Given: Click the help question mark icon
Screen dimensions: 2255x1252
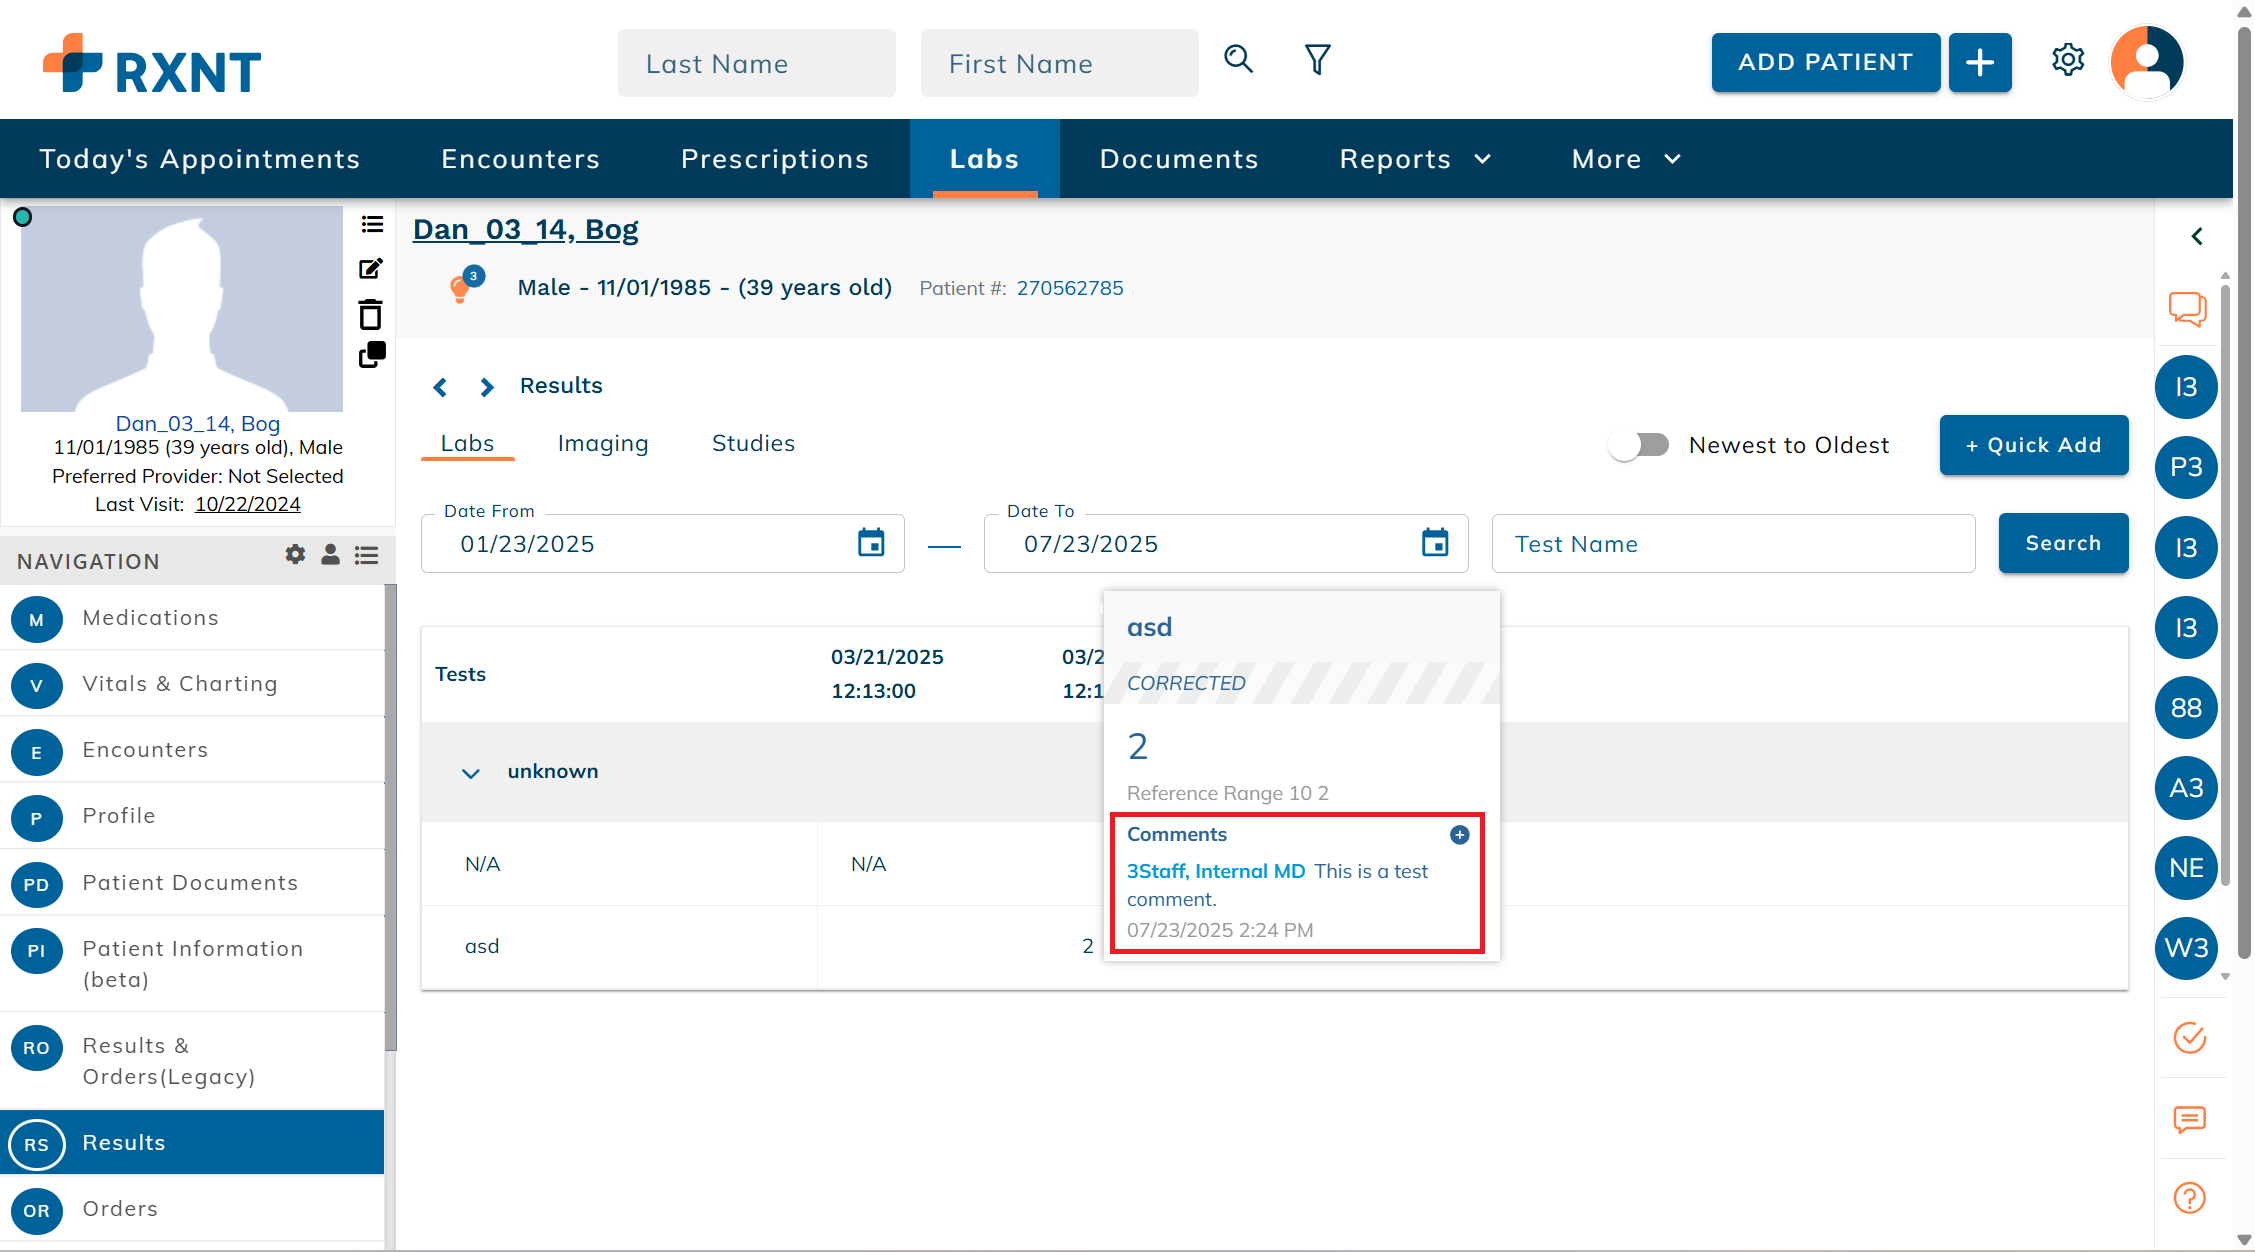Looking at the screenshot, I should point(2189,1197).
